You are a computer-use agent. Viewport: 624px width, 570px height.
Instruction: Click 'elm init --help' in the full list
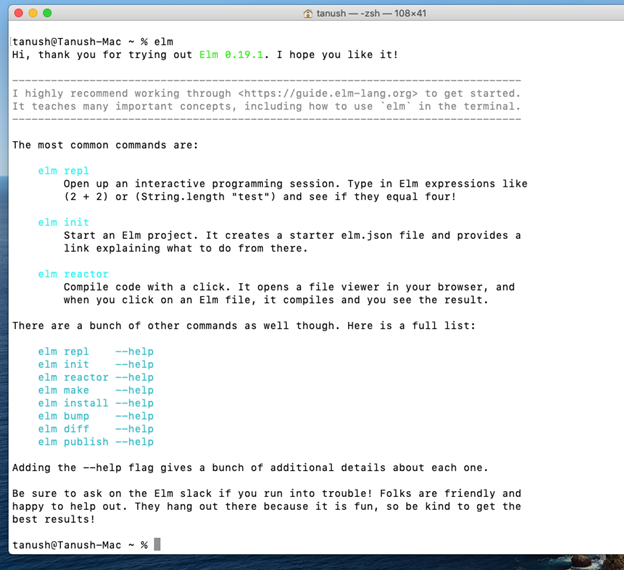pos(96,364)
